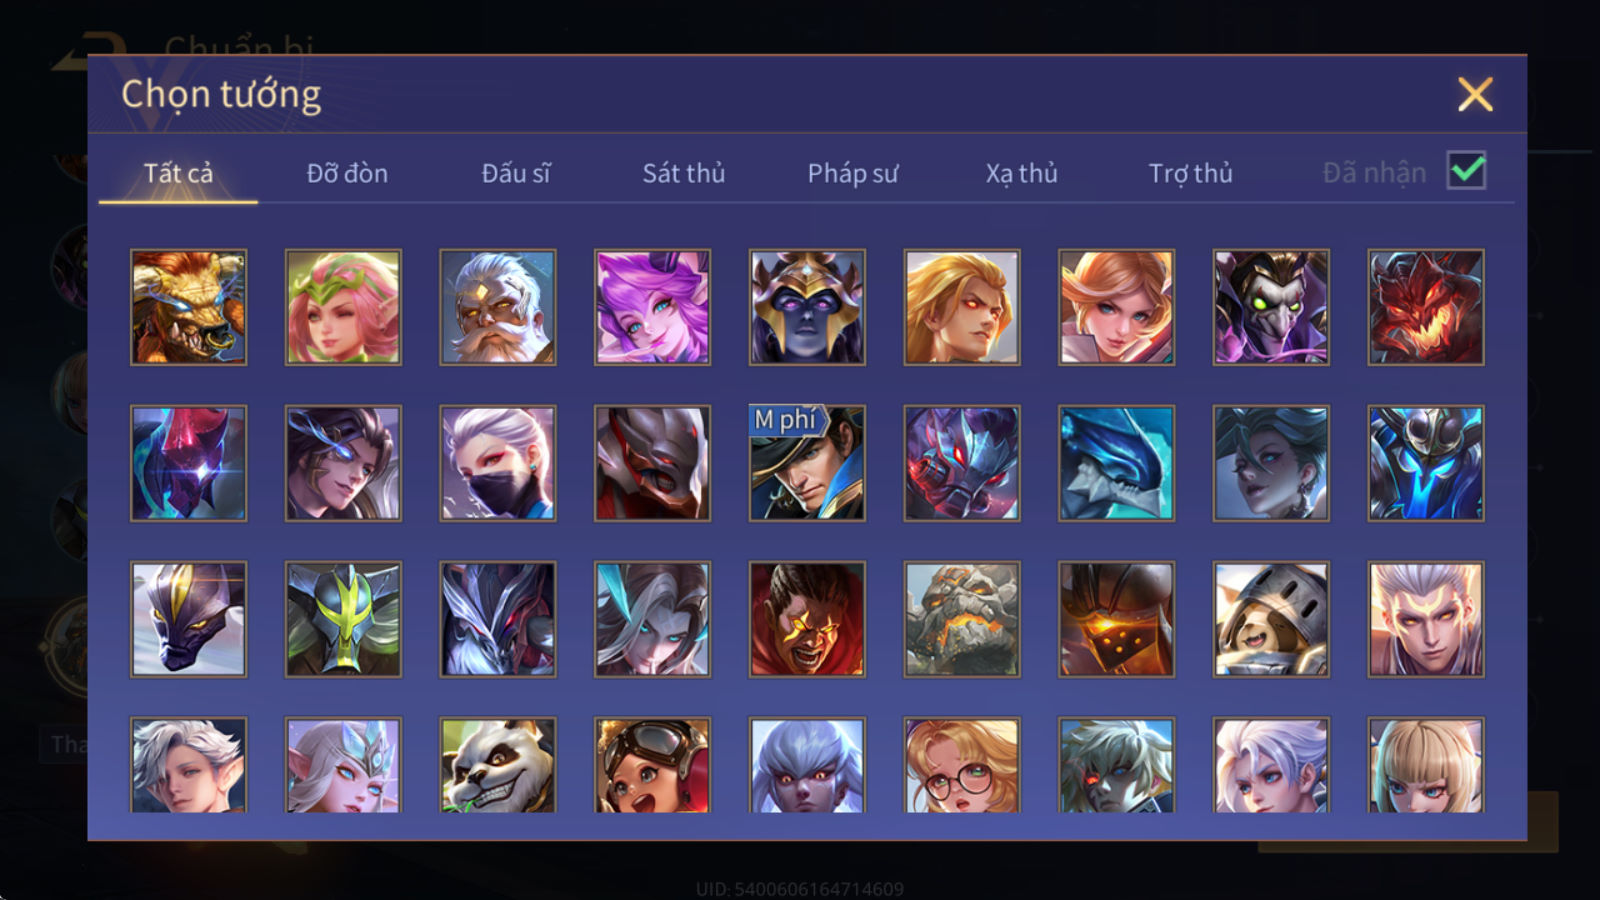Select the bull-headed hero portrait

pyautogui.click(x=188, y=307)
